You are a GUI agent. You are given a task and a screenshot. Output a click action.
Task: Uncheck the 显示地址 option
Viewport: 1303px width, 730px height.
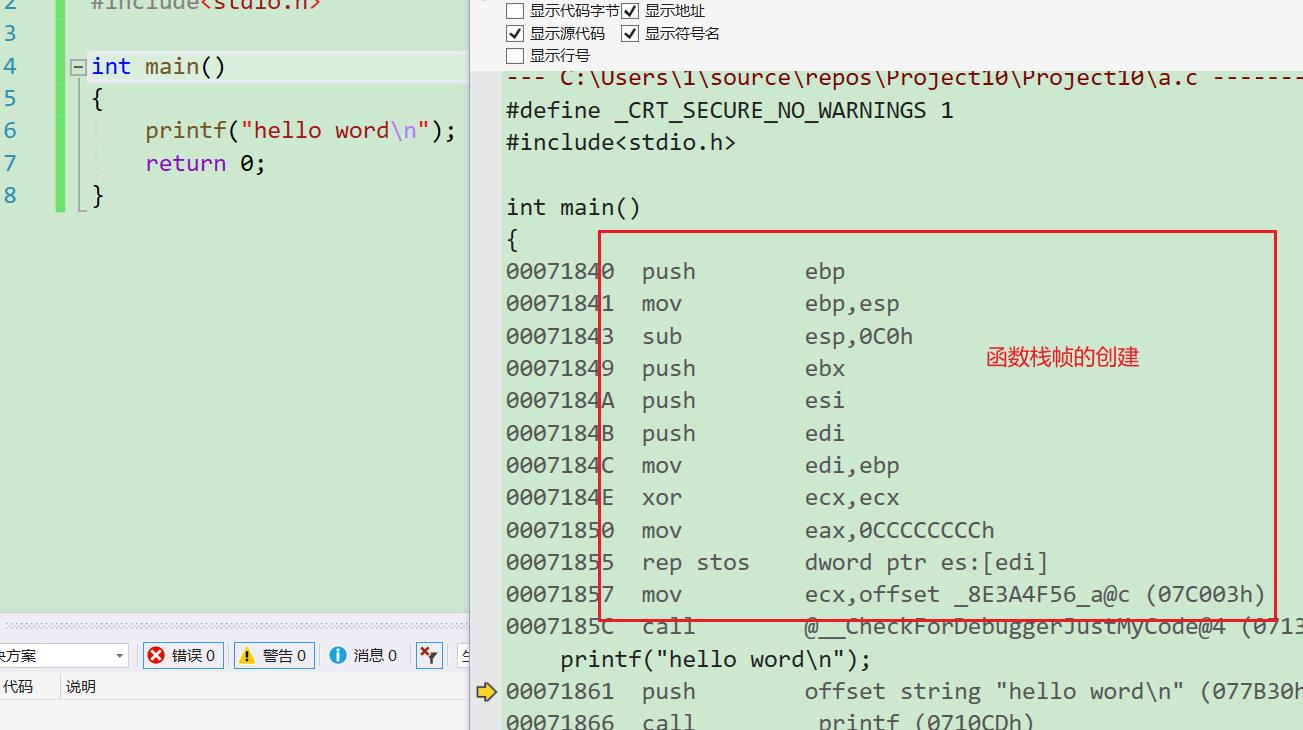(x=630, y=11)
